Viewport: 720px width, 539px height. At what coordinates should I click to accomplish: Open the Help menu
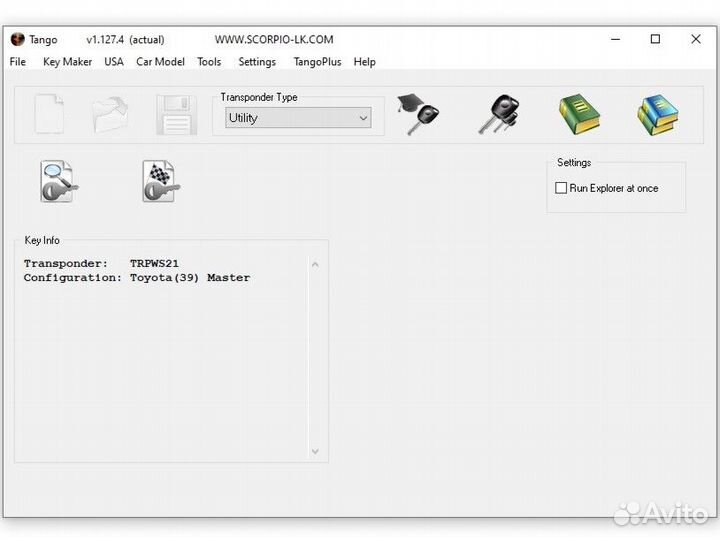(365, 62)
